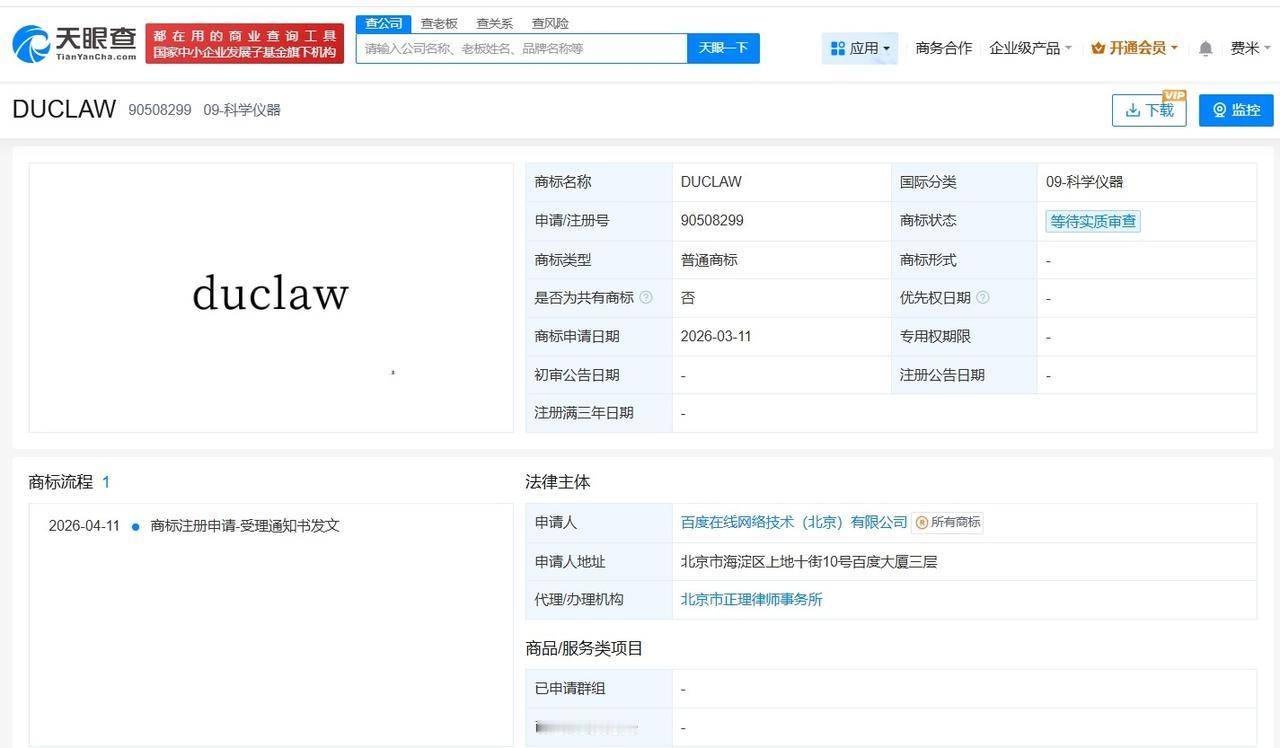Click the help icon next to 优先权日期
This screenshot has height=748, width=1280.
pyautogui.click(x=982, y=297)
